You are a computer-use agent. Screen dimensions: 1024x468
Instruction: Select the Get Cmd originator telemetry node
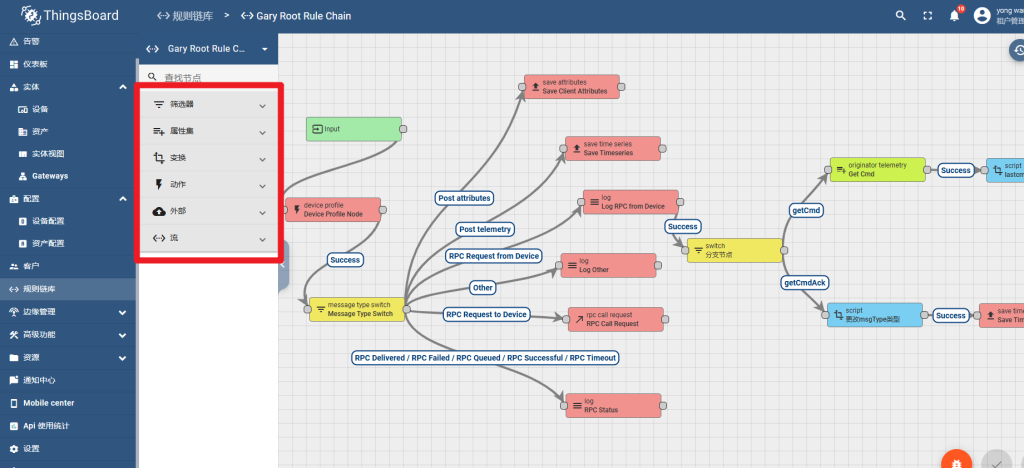pyautogui.click(x=878, y=170)
